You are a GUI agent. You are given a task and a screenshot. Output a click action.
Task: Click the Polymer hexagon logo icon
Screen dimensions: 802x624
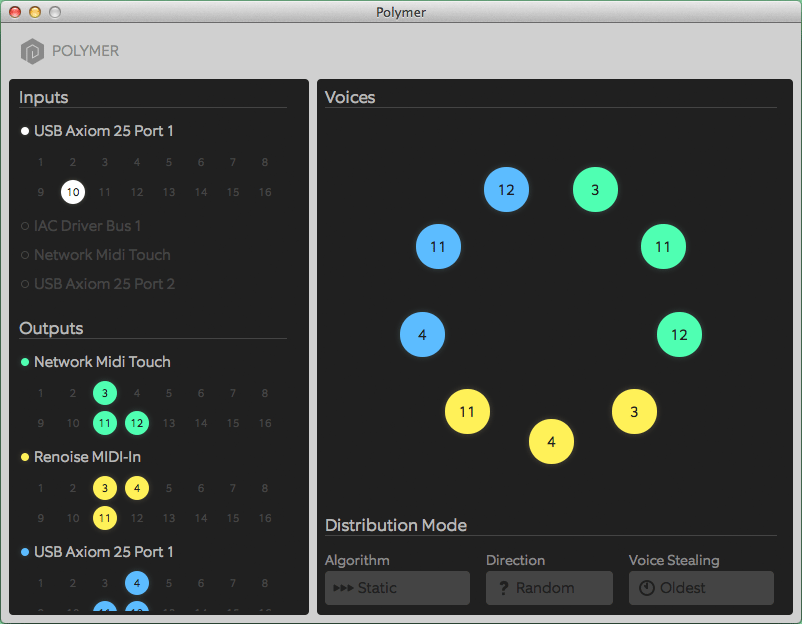pyautogui.click(x=32, y=51)
